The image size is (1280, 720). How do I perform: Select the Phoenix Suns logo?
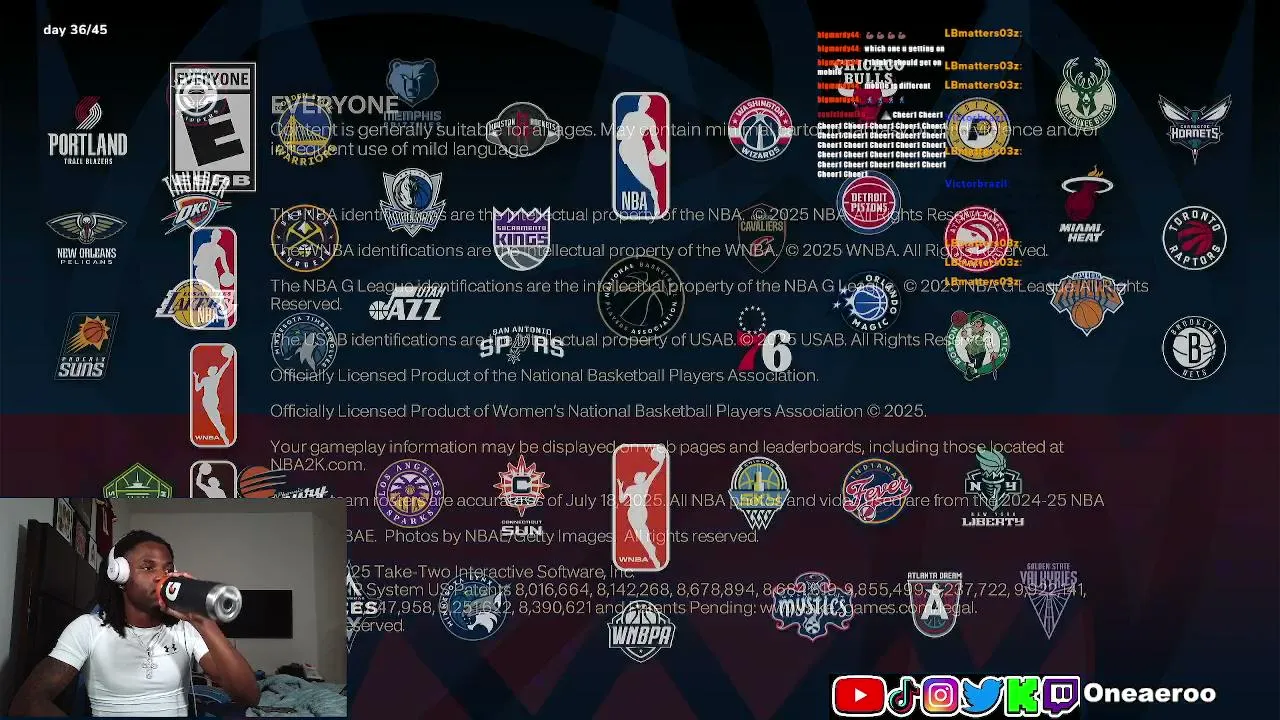point(87,346)
